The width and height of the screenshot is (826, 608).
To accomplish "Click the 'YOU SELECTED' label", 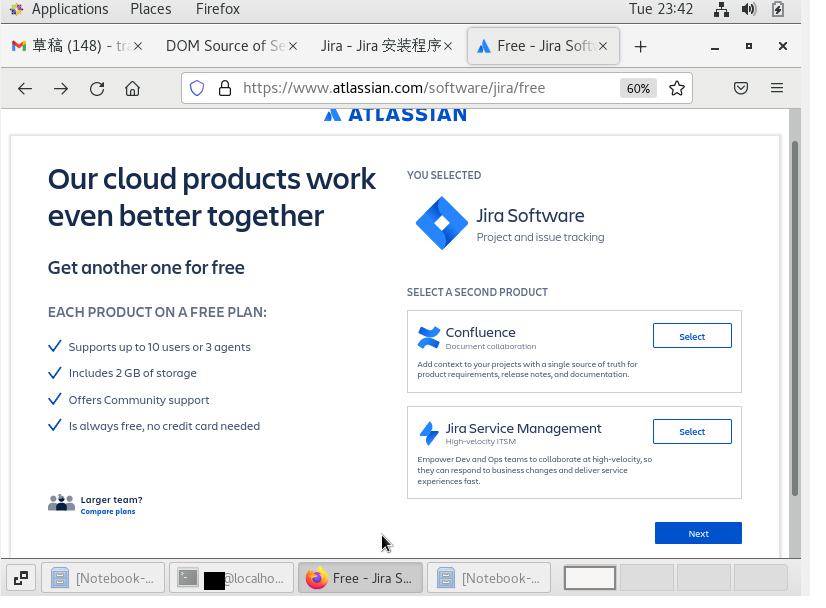I will pyautogui.click(x=444, y=175).
